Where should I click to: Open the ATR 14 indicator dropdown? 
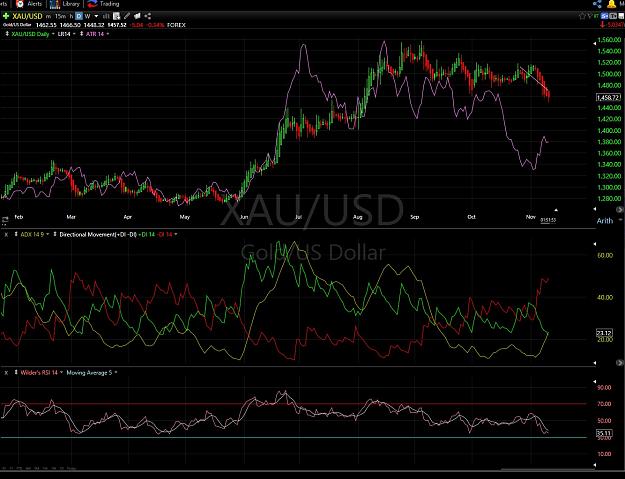click(108, 34)
